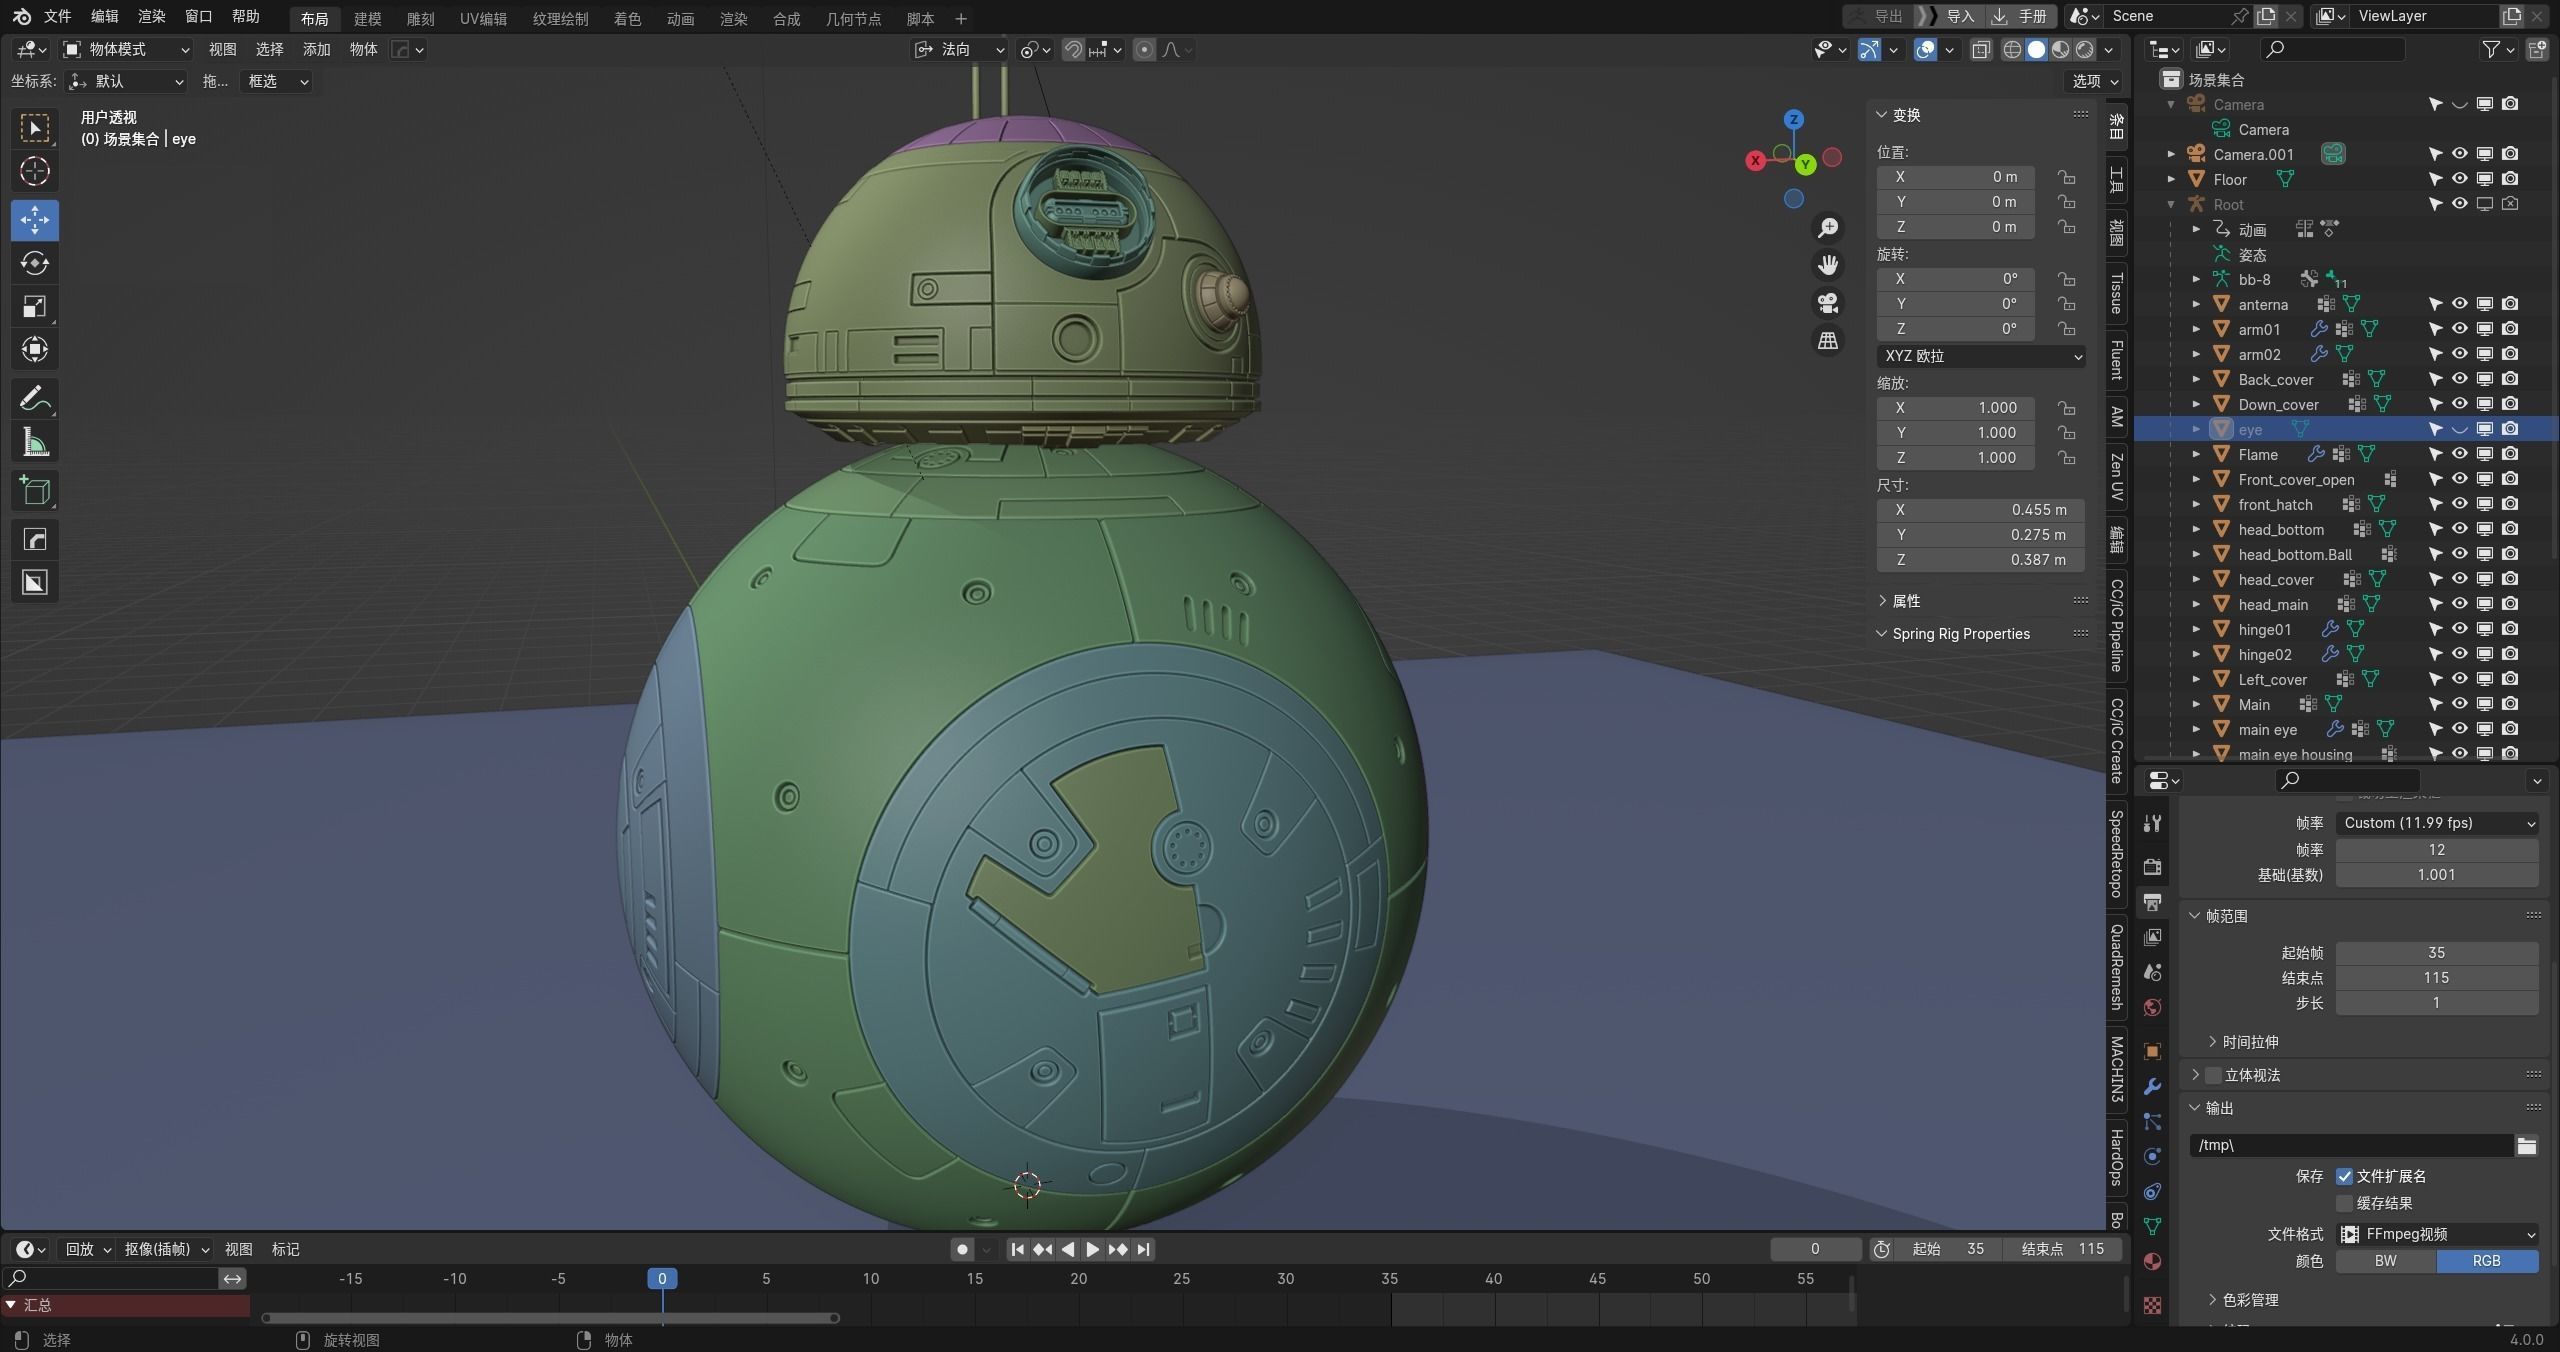Switch to the Sculpting workspace tab

(420, 19)
